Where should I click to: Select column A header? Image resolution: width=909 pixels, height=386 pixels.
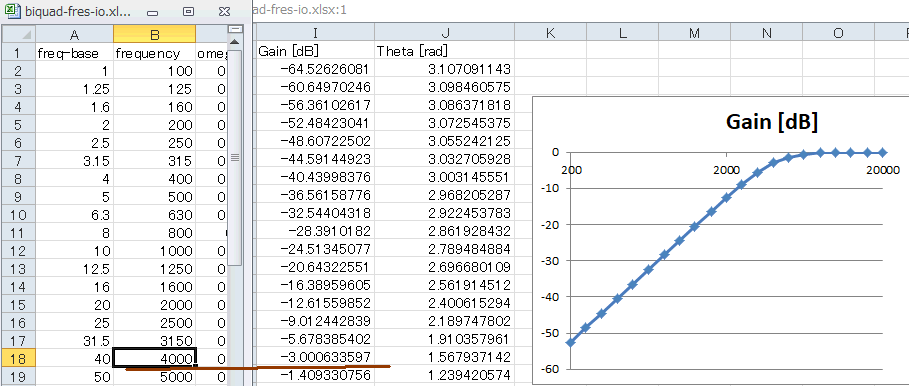[x=74, y=35]
